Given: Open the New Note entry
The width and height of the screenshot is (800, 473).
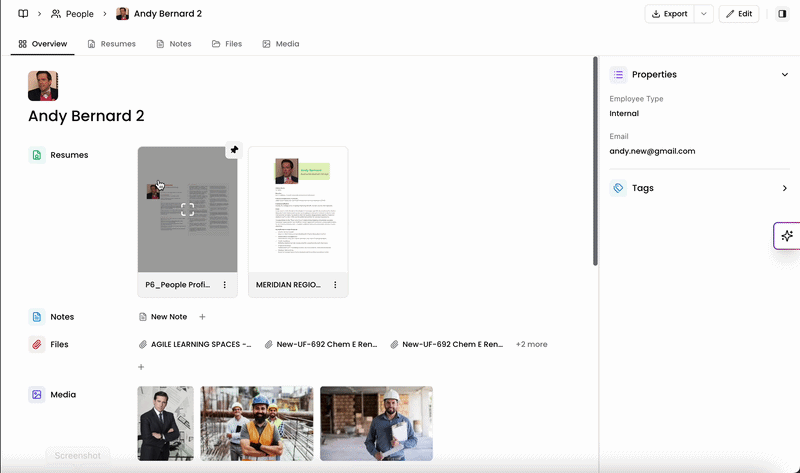Looking at the screenshot, I should pos(163,317).
